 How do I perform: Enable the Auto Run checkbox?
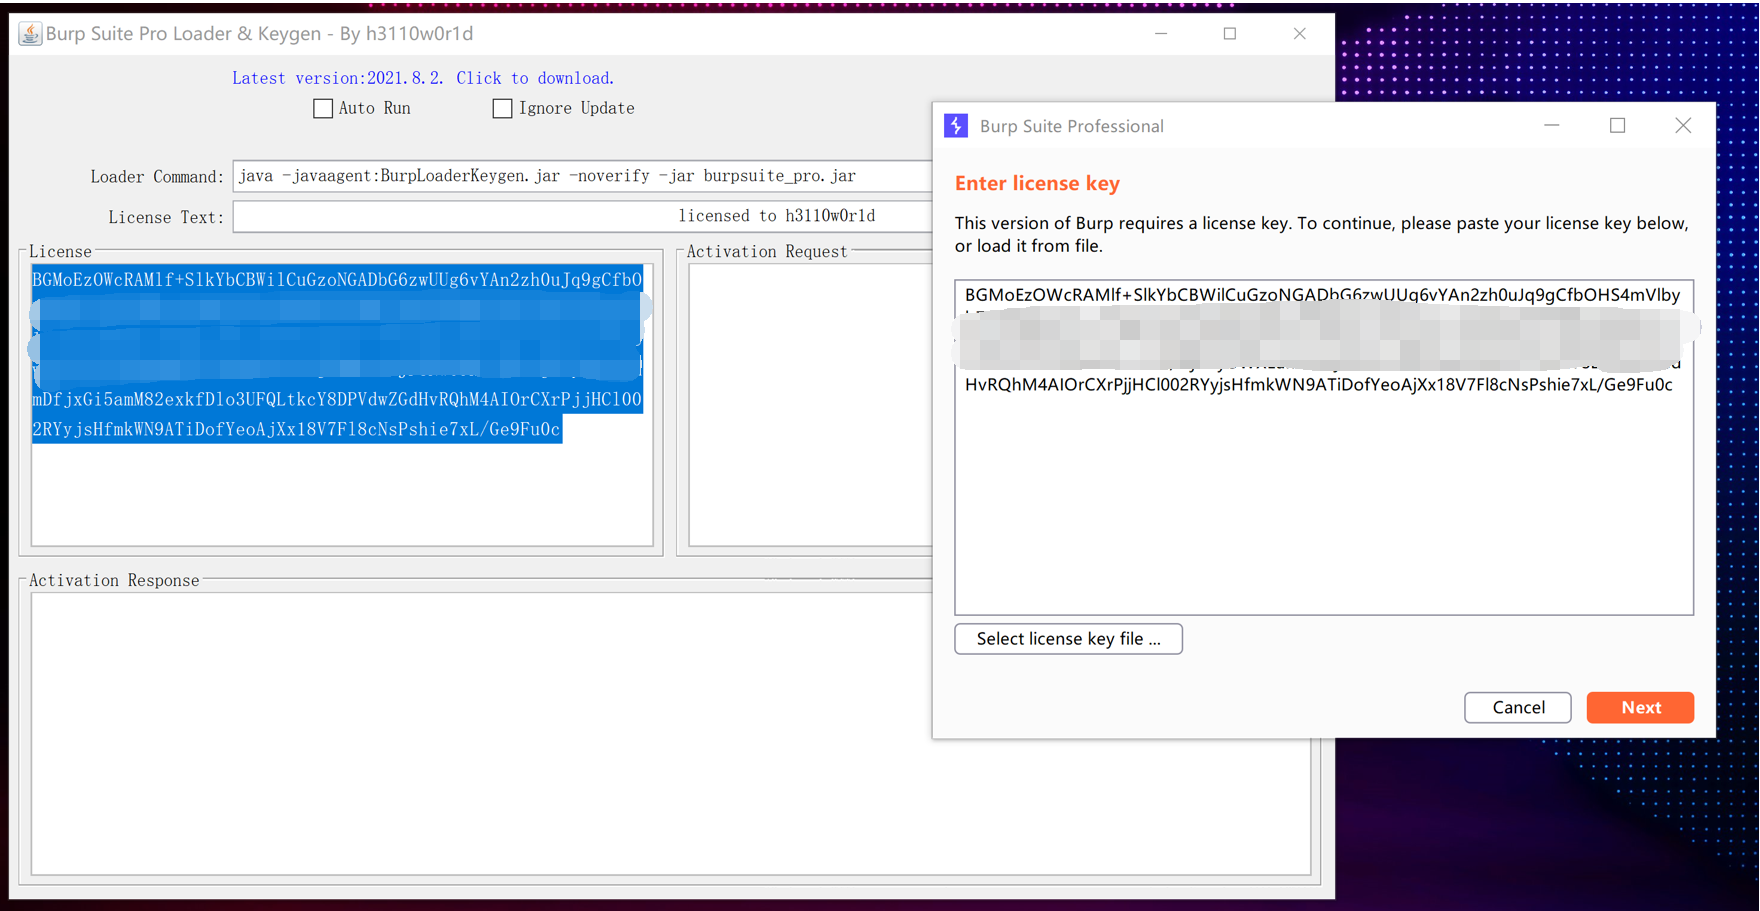[x=323, y=108]
